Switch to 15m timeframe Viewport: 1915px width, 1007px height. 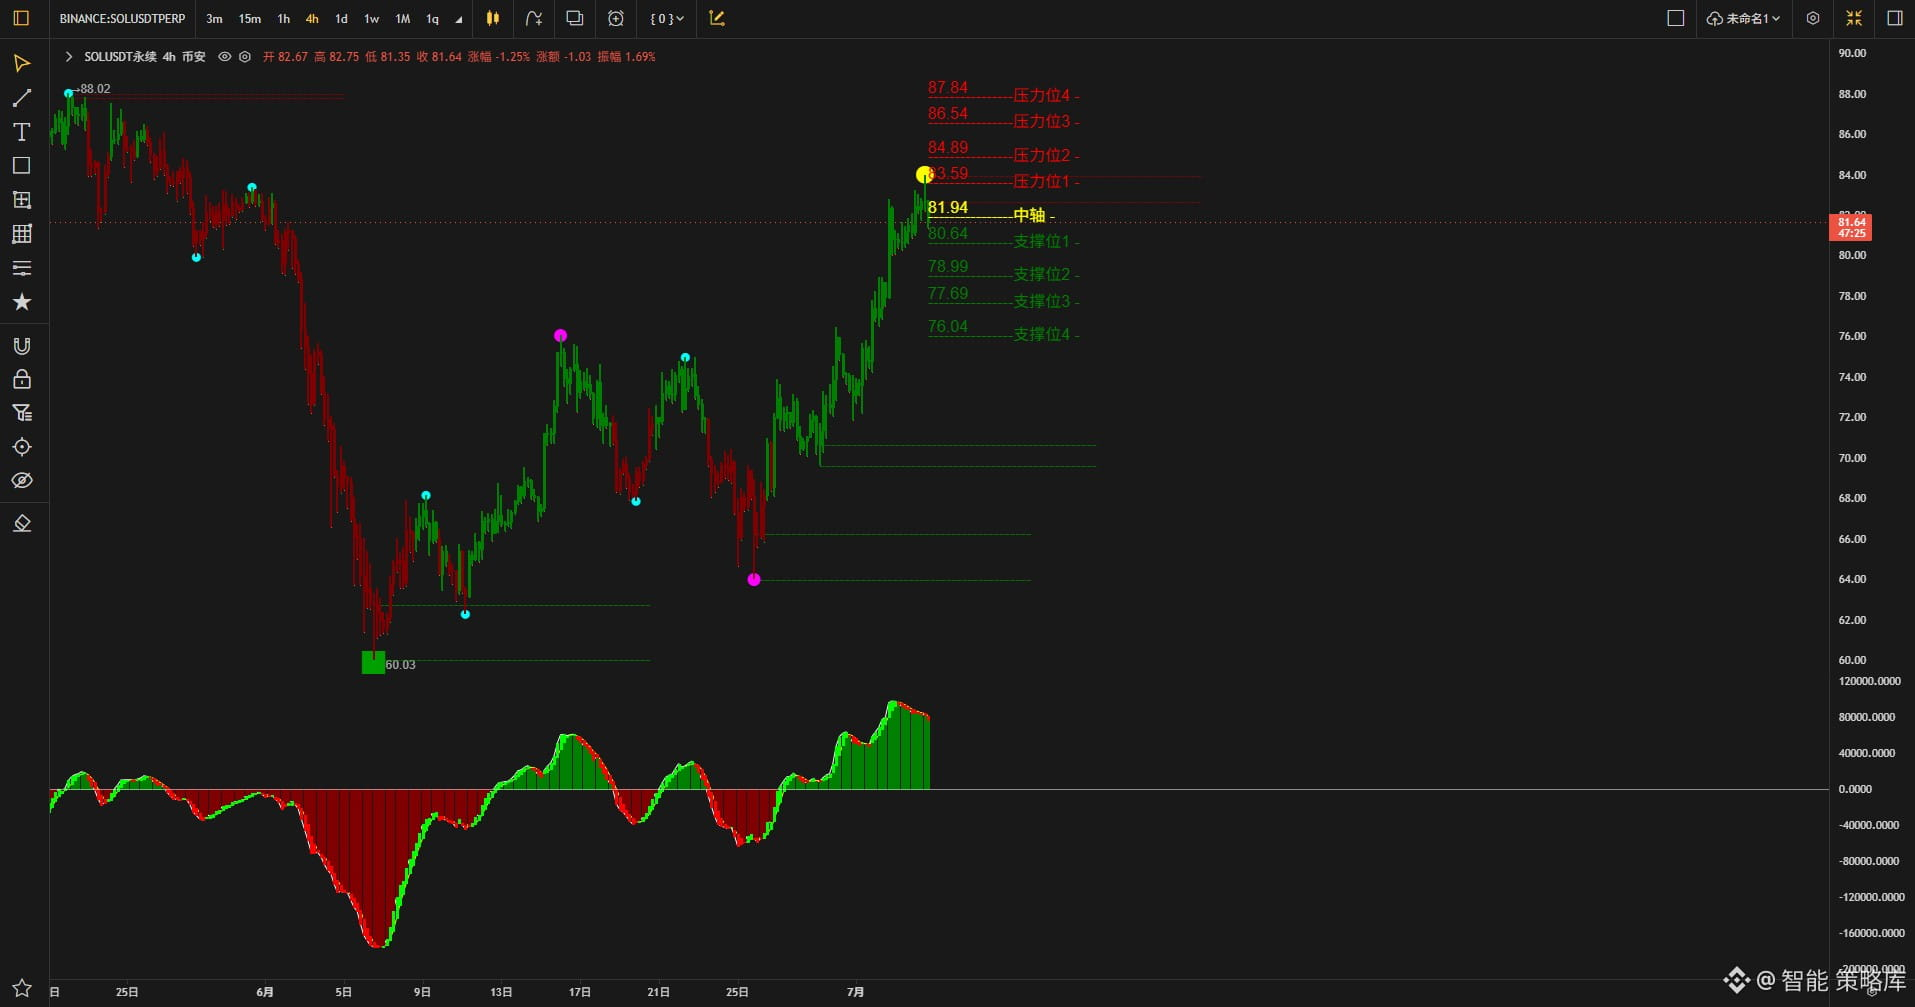250,19
